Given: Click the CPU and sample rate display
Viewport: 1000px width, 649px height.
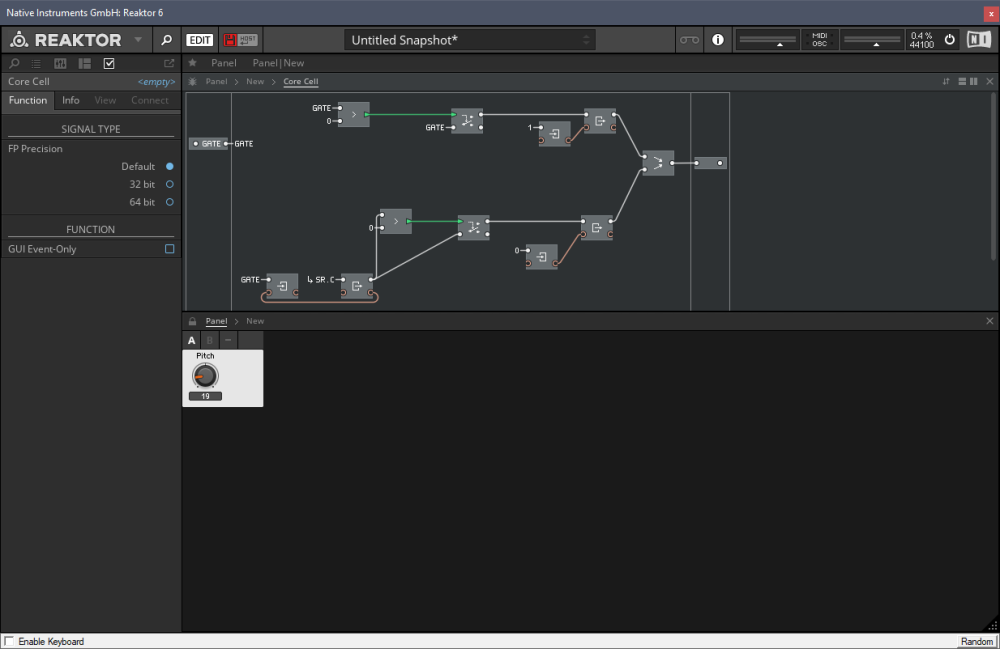Looking at the screenshot, I should (x=922, y=40).
